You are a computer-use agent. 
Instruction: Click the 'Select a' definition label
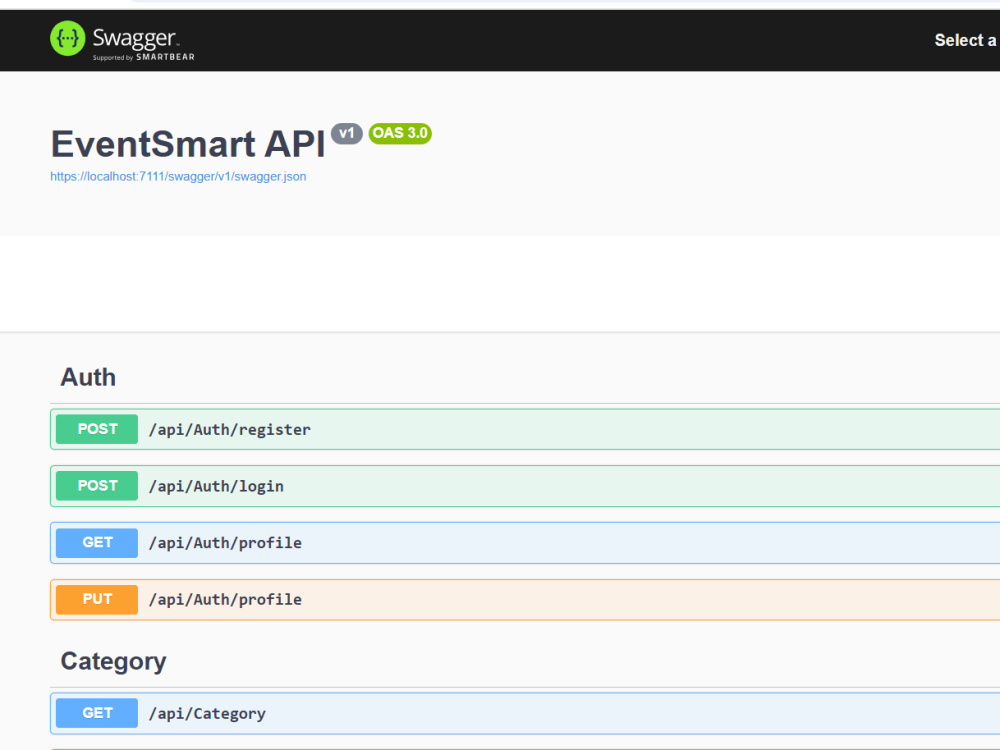coord(966,40)
